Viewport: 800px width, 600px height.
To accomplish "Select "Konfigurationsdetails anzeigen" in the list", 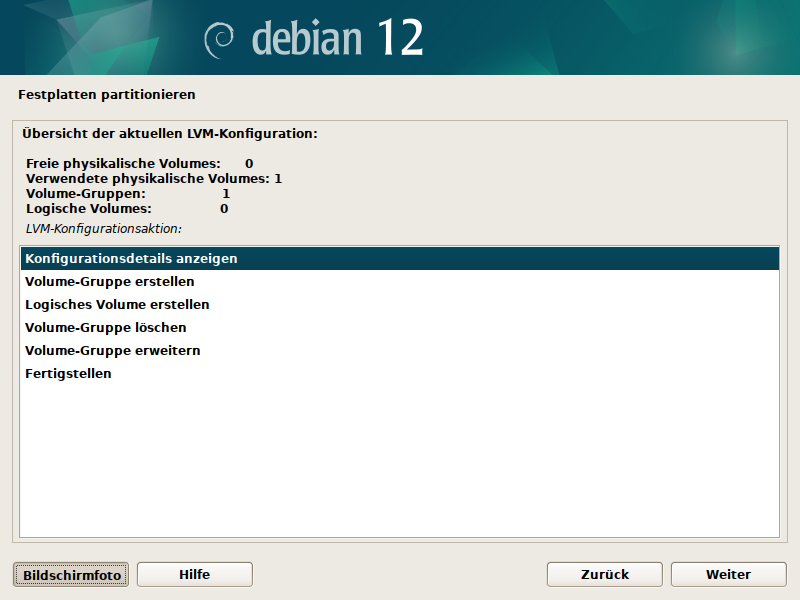I will pos(131,258).
